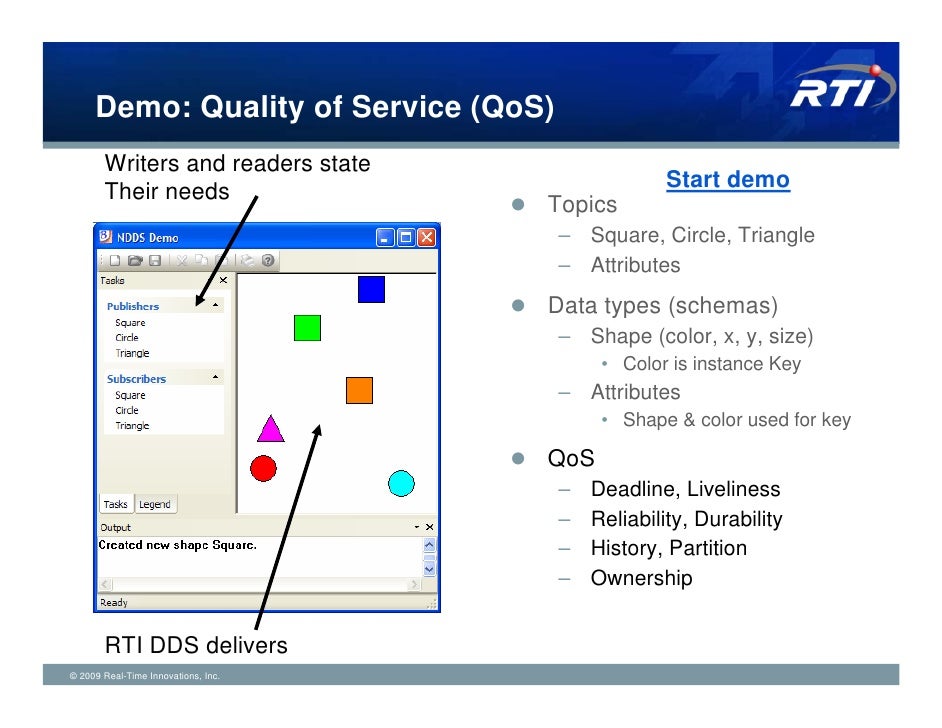Close the NDDS Demo window
The image size is (942, 728).
pos(427,237)
